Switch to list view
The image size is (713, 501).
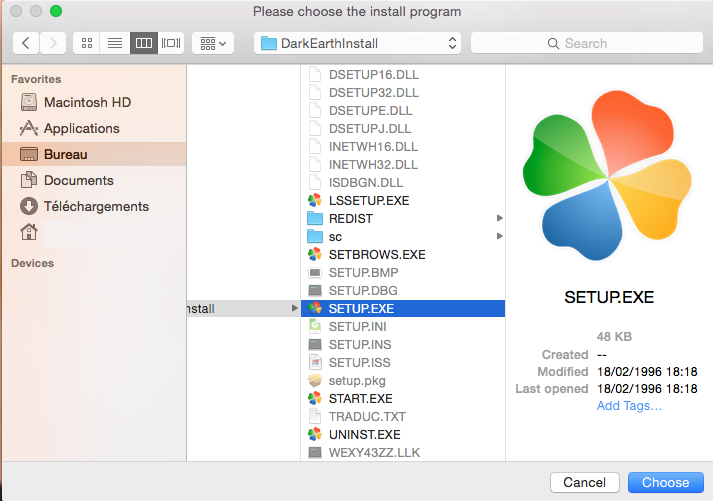pos(115,43)
